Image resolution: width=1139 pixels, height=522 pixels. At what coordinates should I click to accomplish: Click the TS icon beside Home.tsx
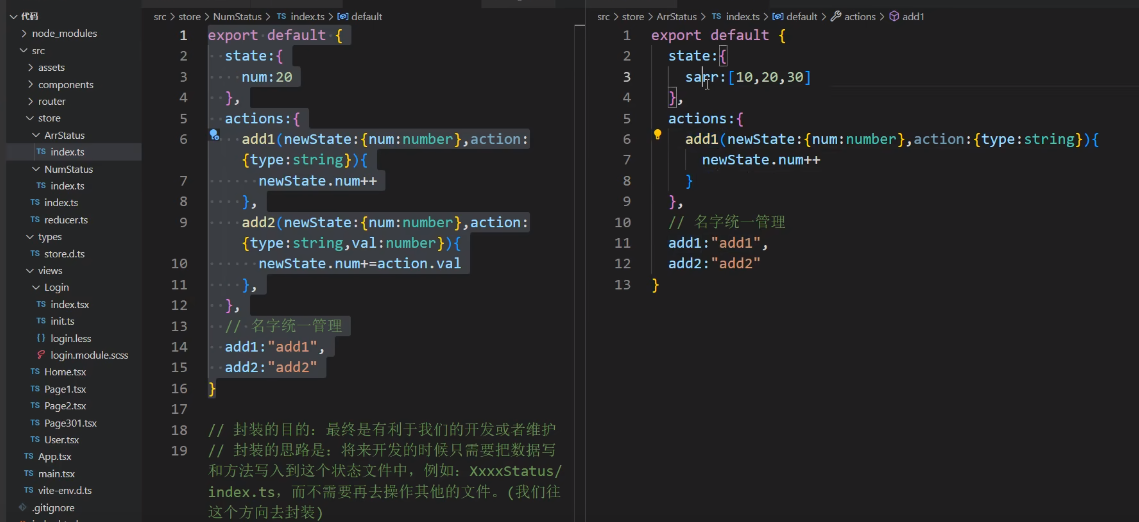(x=35, y=372)
